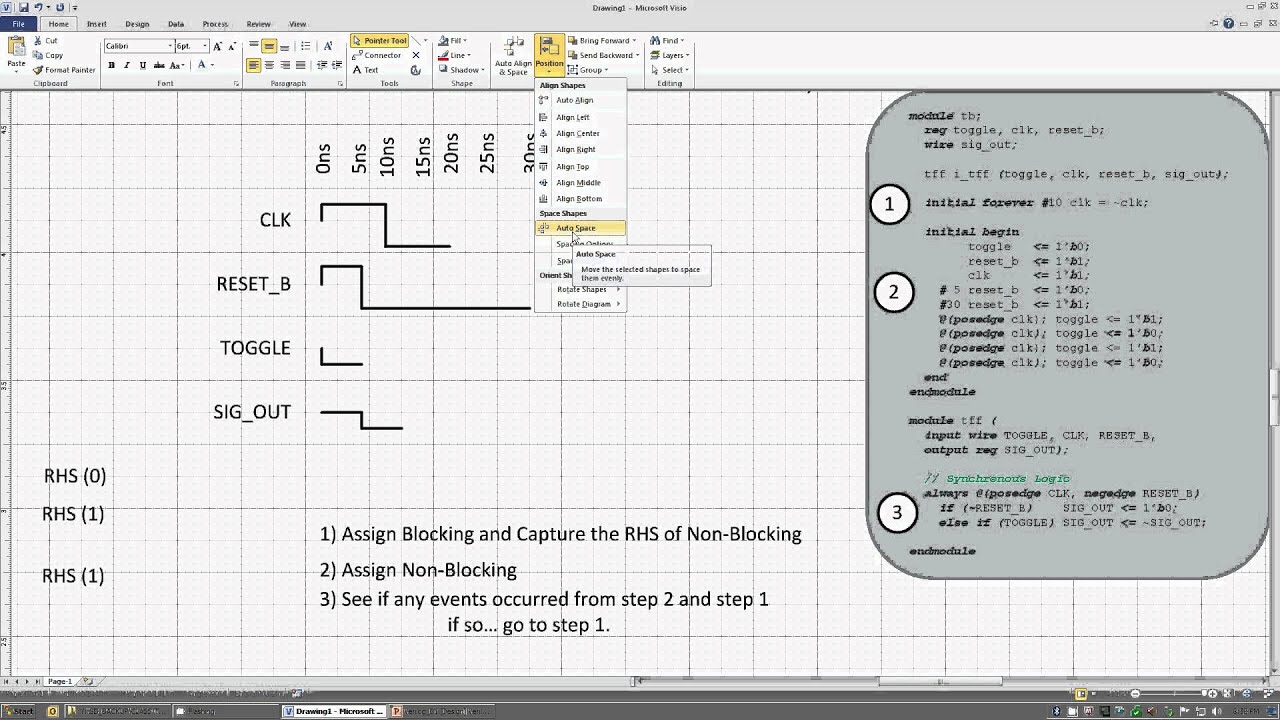
Task: Expand the Rotate Shapes submenu
Action: coord(581,289)
